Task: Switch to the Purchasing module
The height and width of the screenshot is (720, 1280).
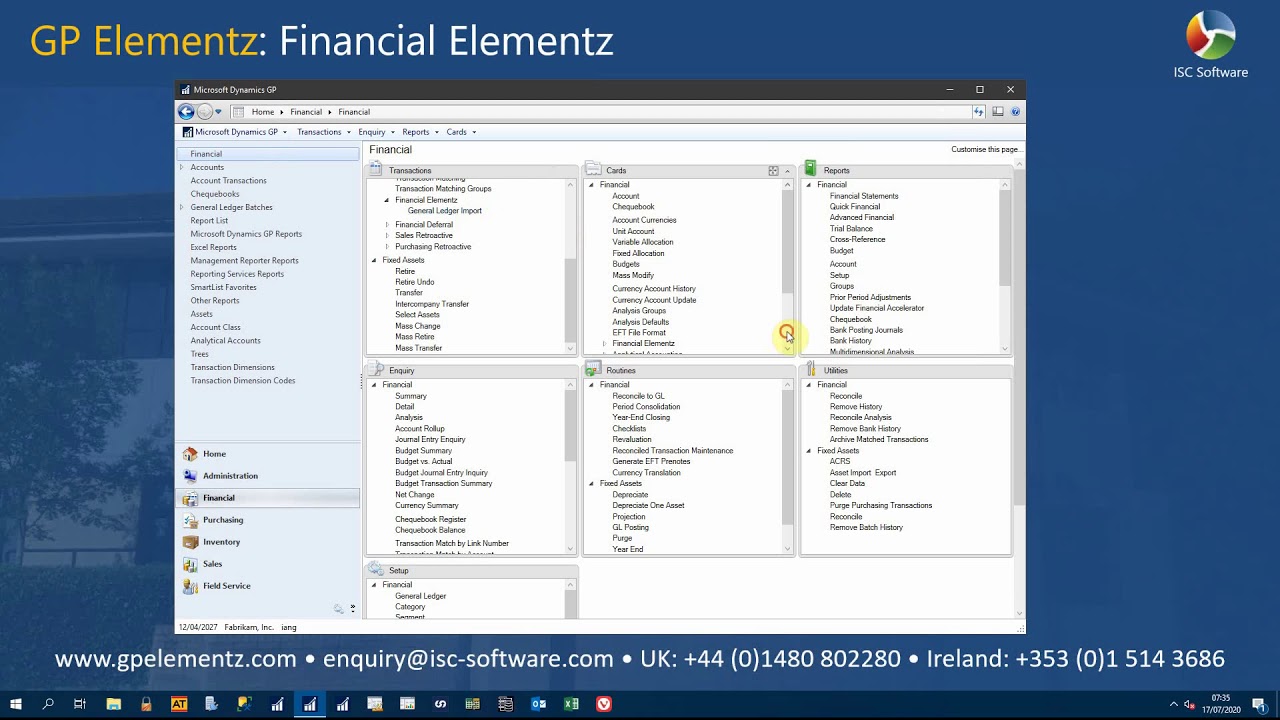Action: (268, 520)
